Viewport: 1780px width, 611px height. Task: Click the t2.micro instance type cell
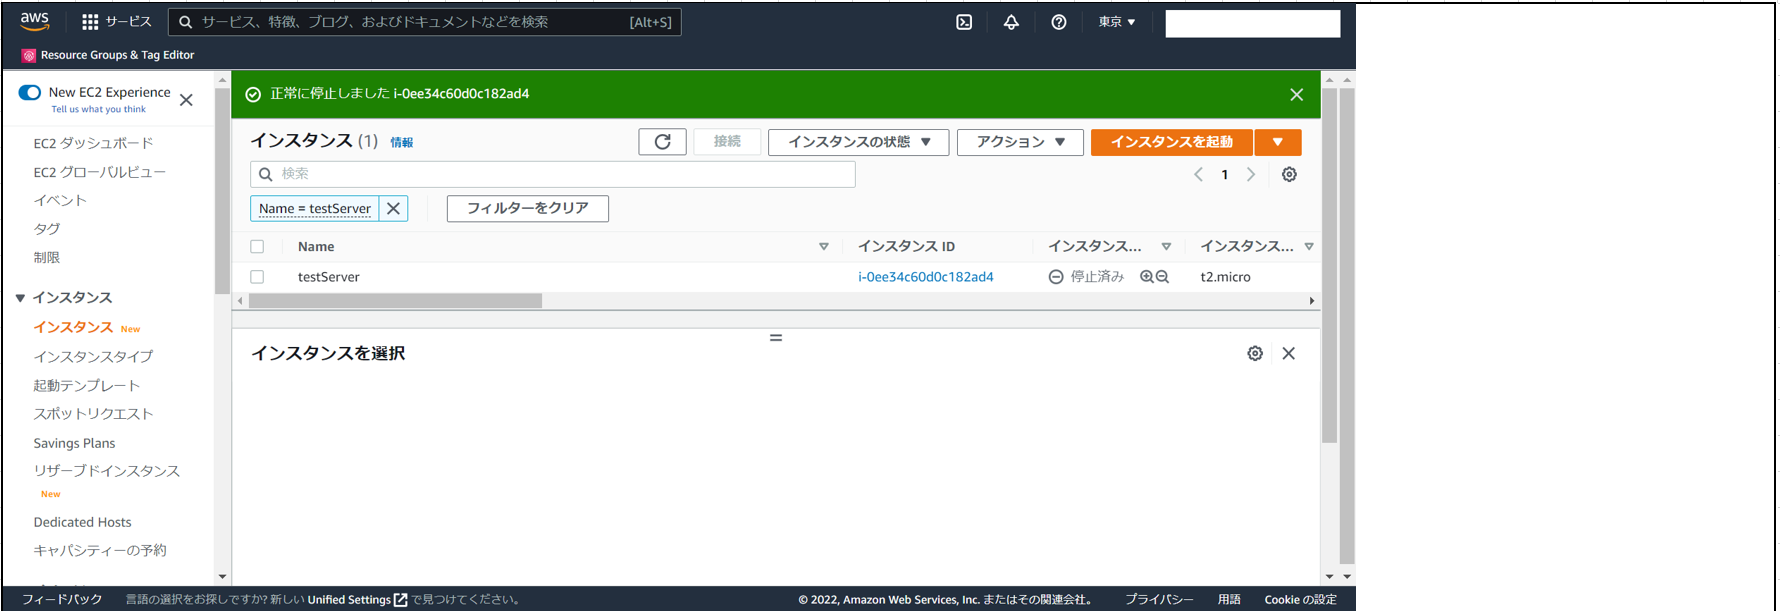[x=1225, y=277]
